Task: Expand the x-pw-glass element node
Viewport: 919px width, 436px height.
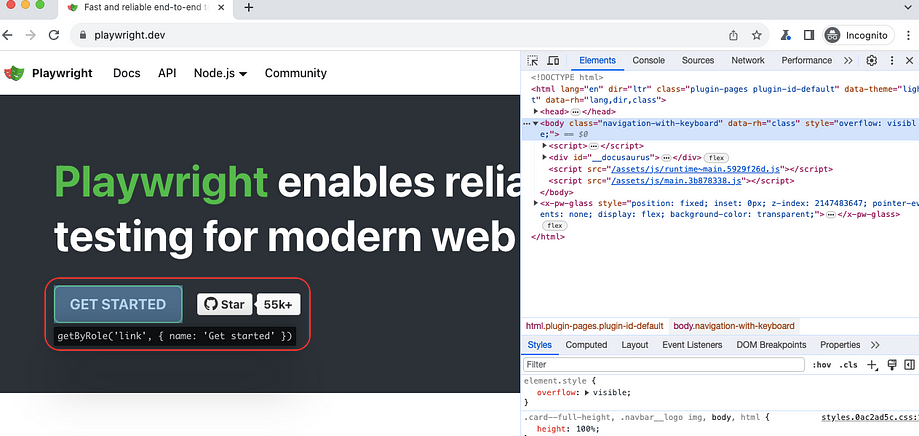Action: (x=536, y=203)
